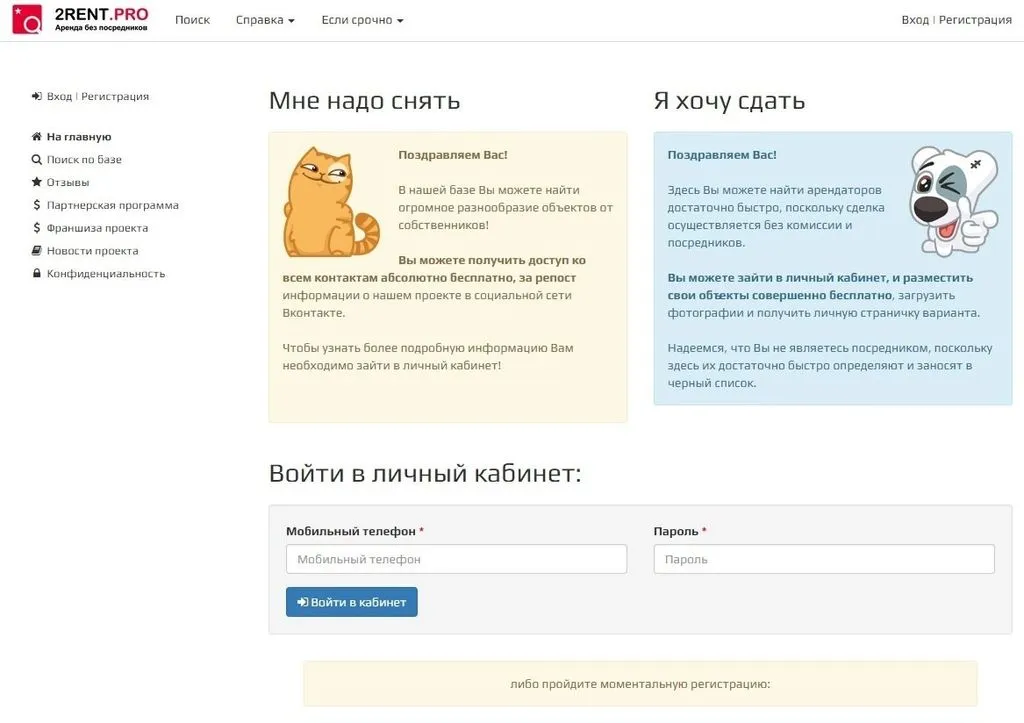Open Регистрация link in left sidebar

point(115,97)
